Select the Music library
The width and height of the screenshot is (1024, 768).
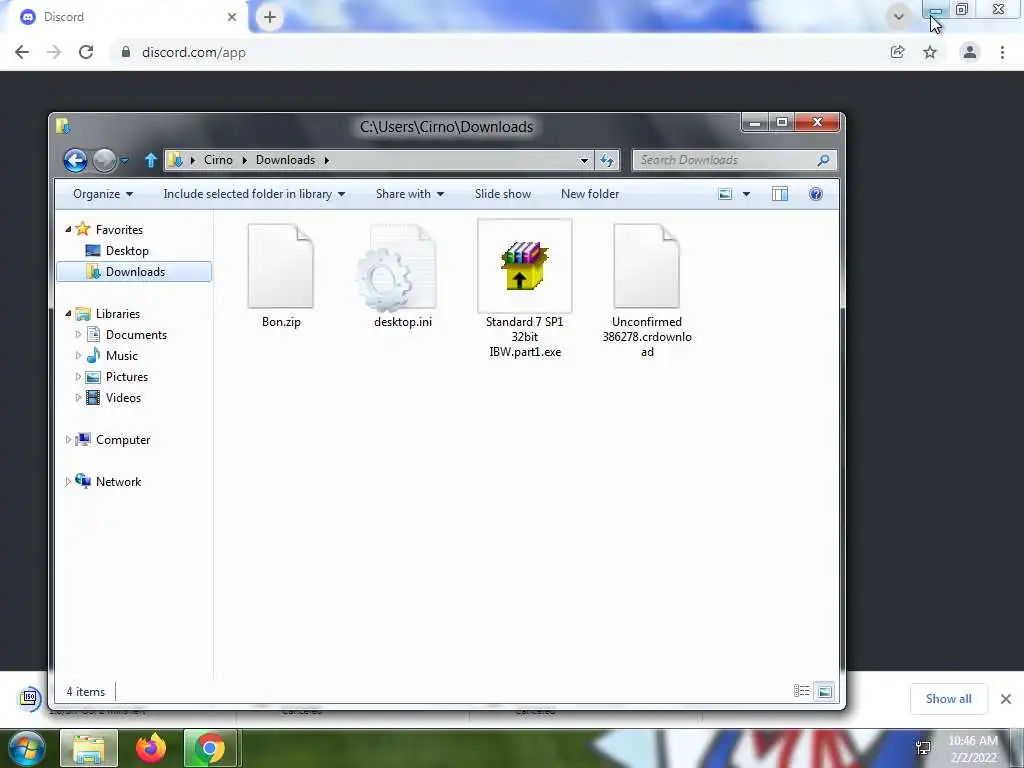[x=121, y=356]
